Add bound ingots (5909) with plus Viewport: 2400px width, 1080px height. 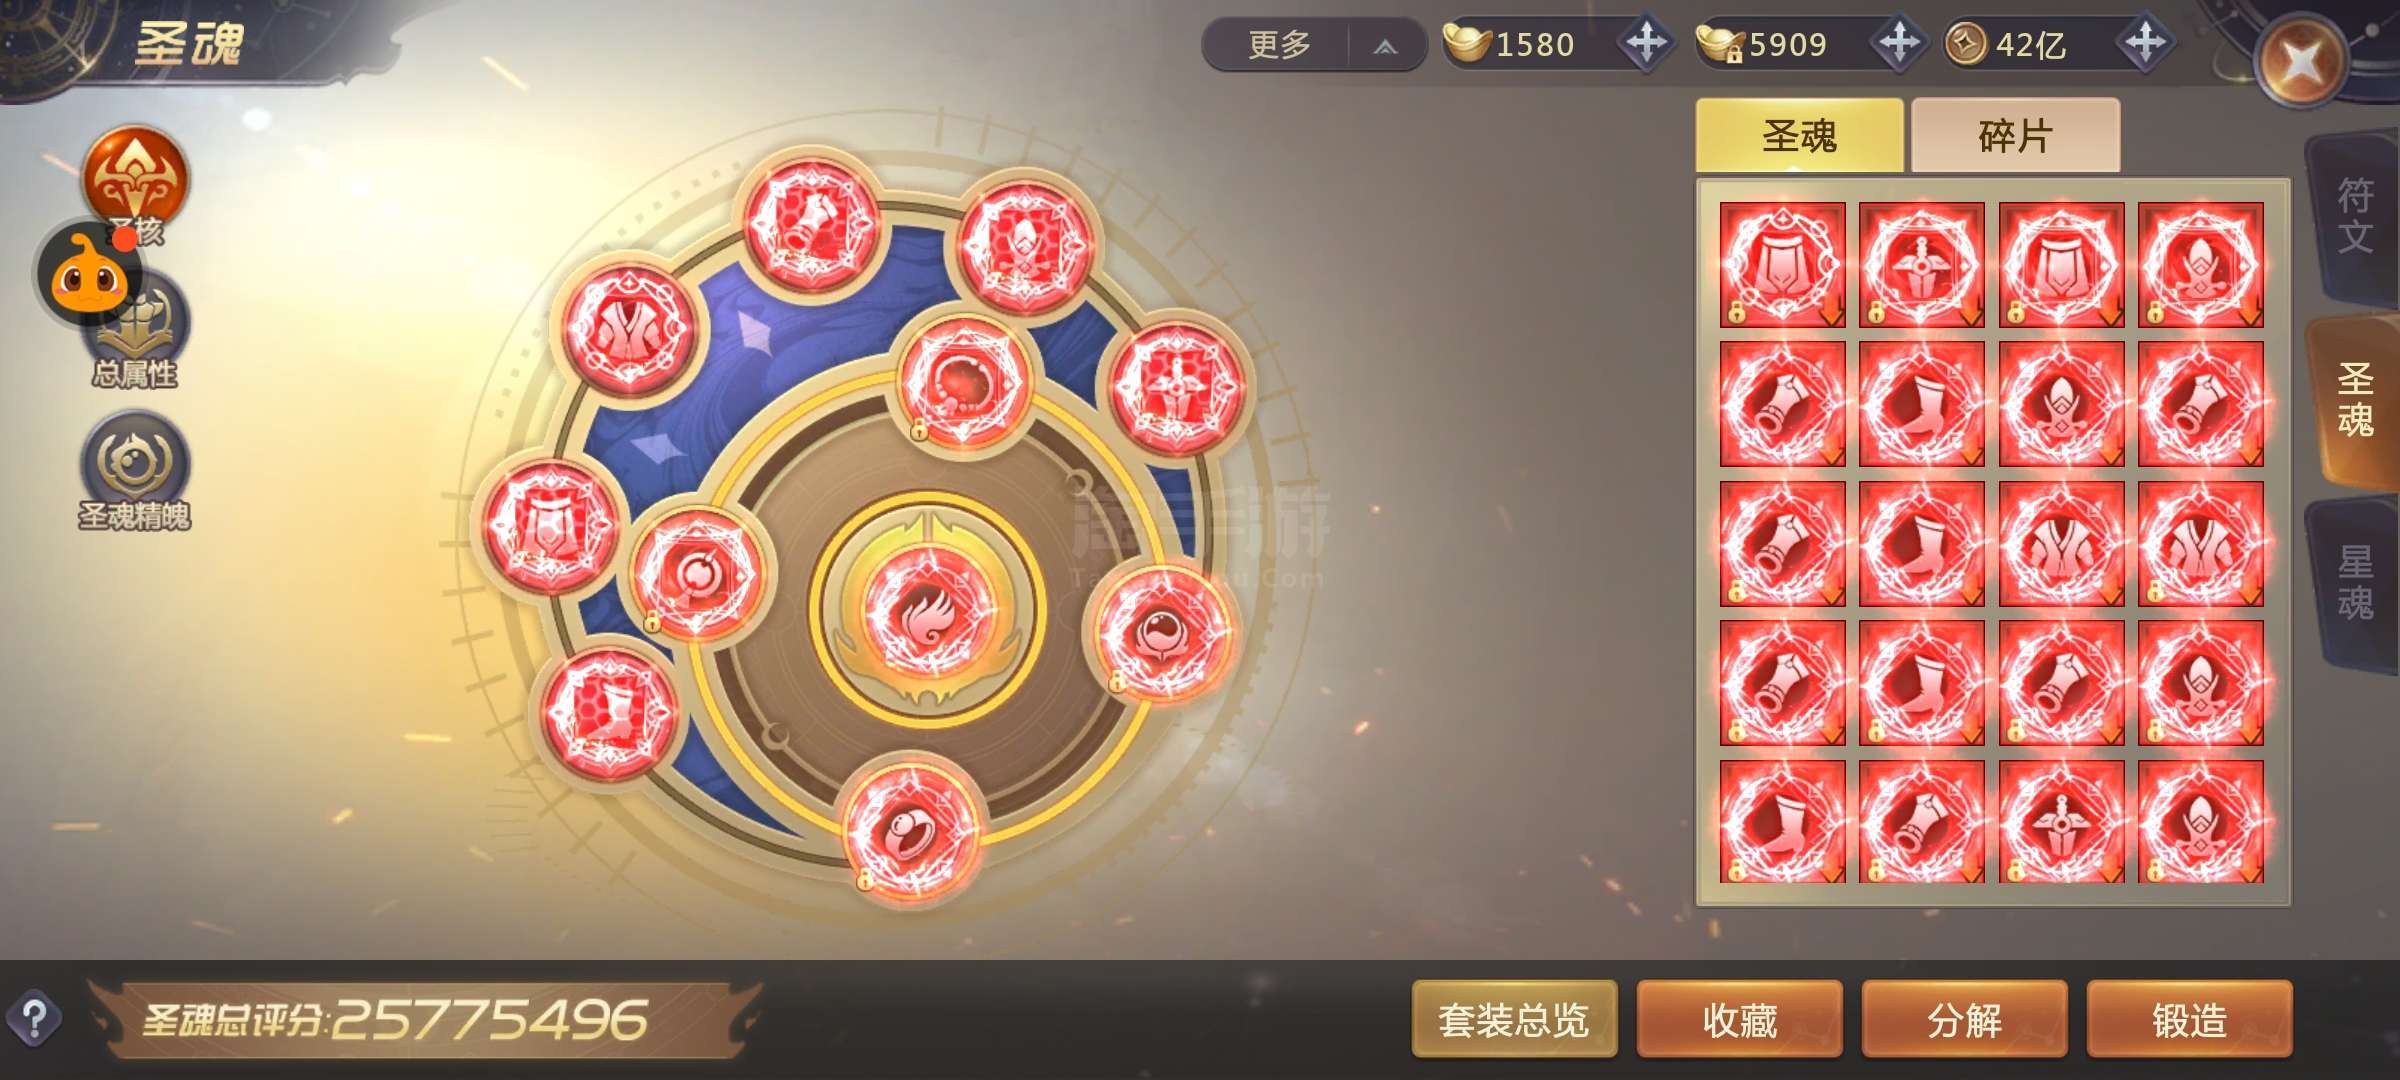tap(1898, 43)
